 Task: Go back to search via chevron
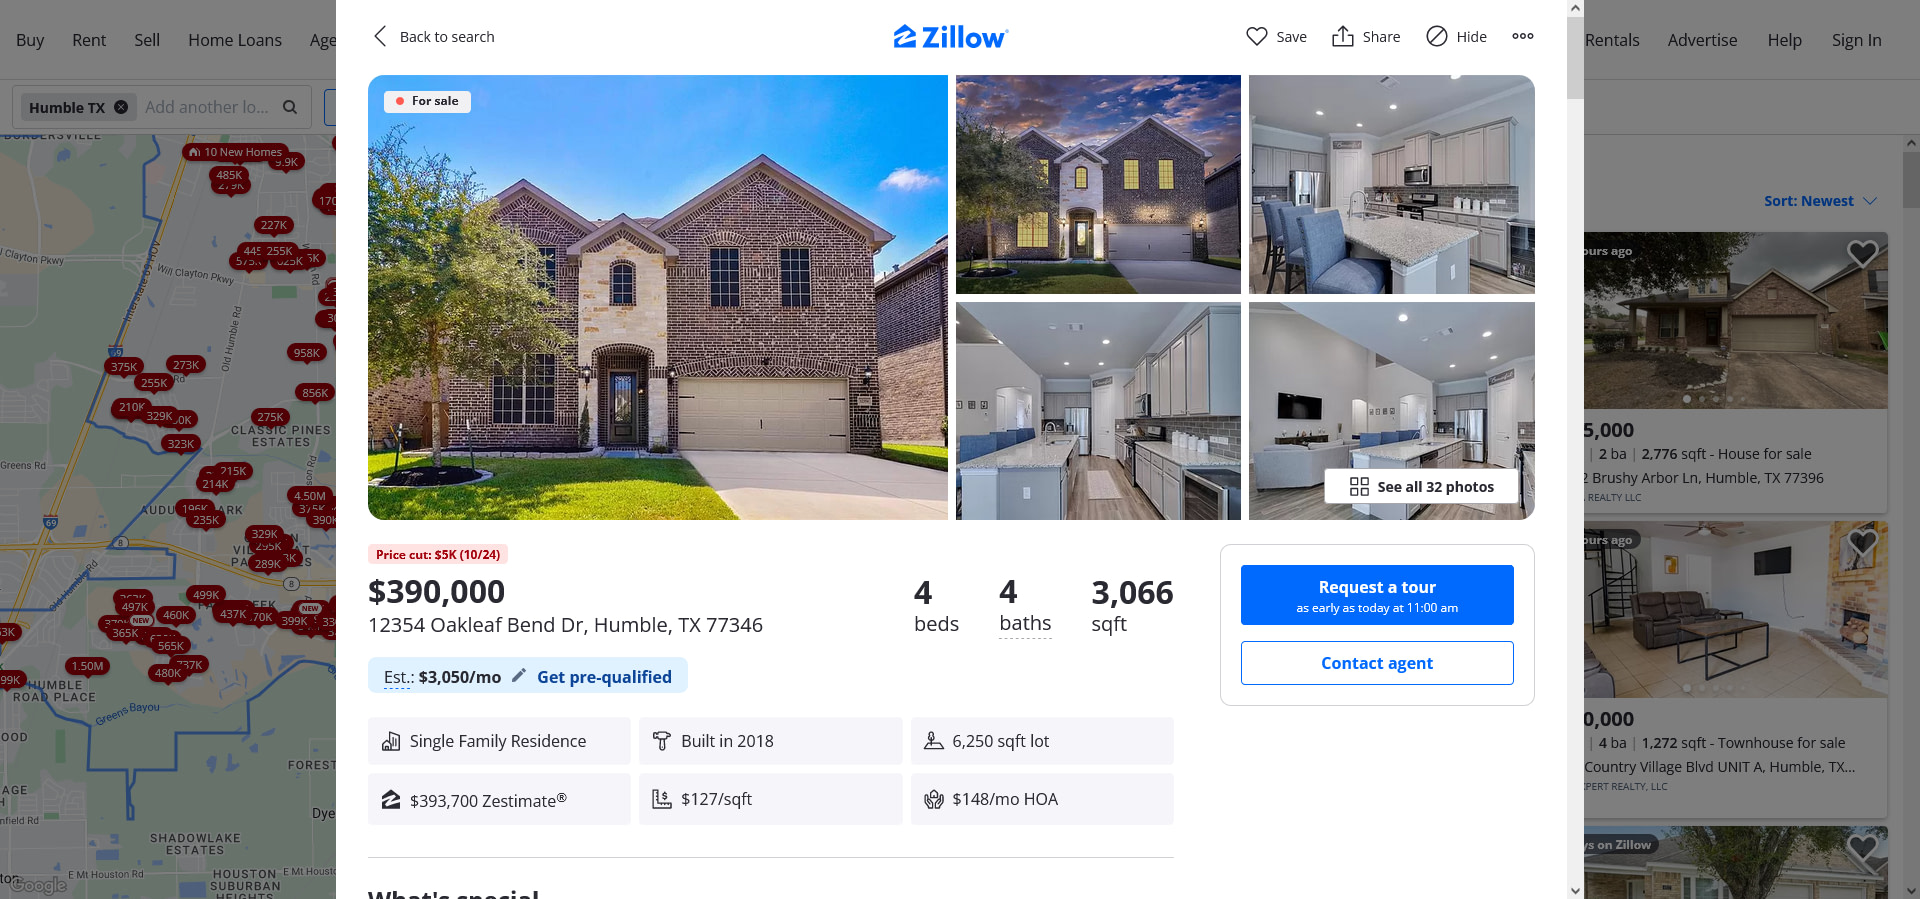point(380,36)
